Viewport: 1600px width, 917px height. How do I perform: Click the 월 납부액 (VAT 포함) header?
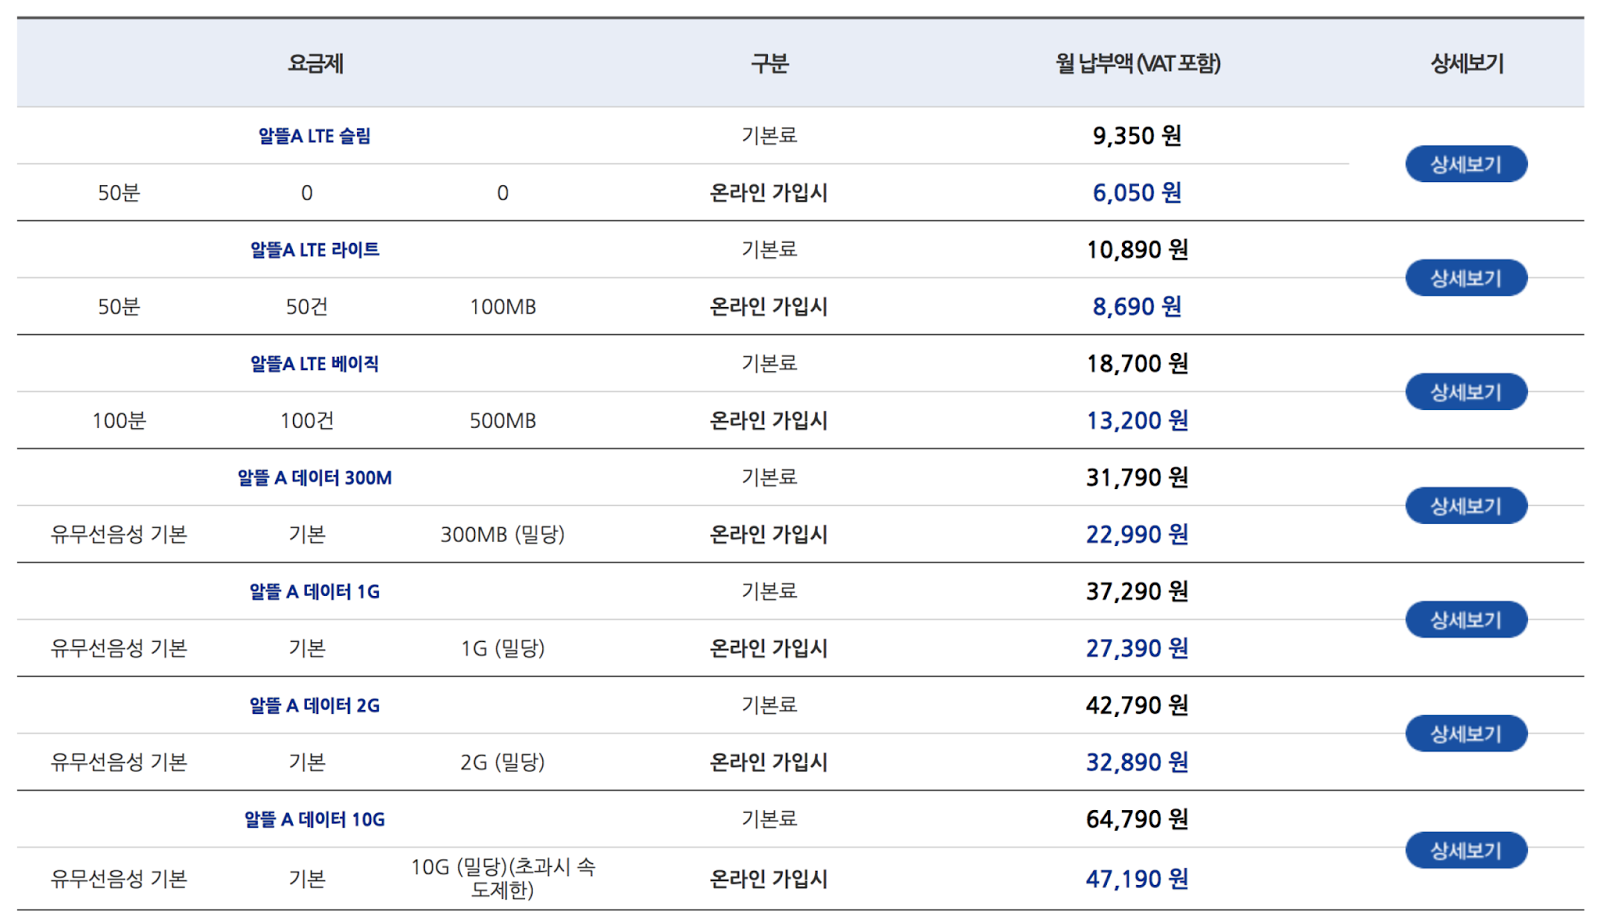[1137, 64]
